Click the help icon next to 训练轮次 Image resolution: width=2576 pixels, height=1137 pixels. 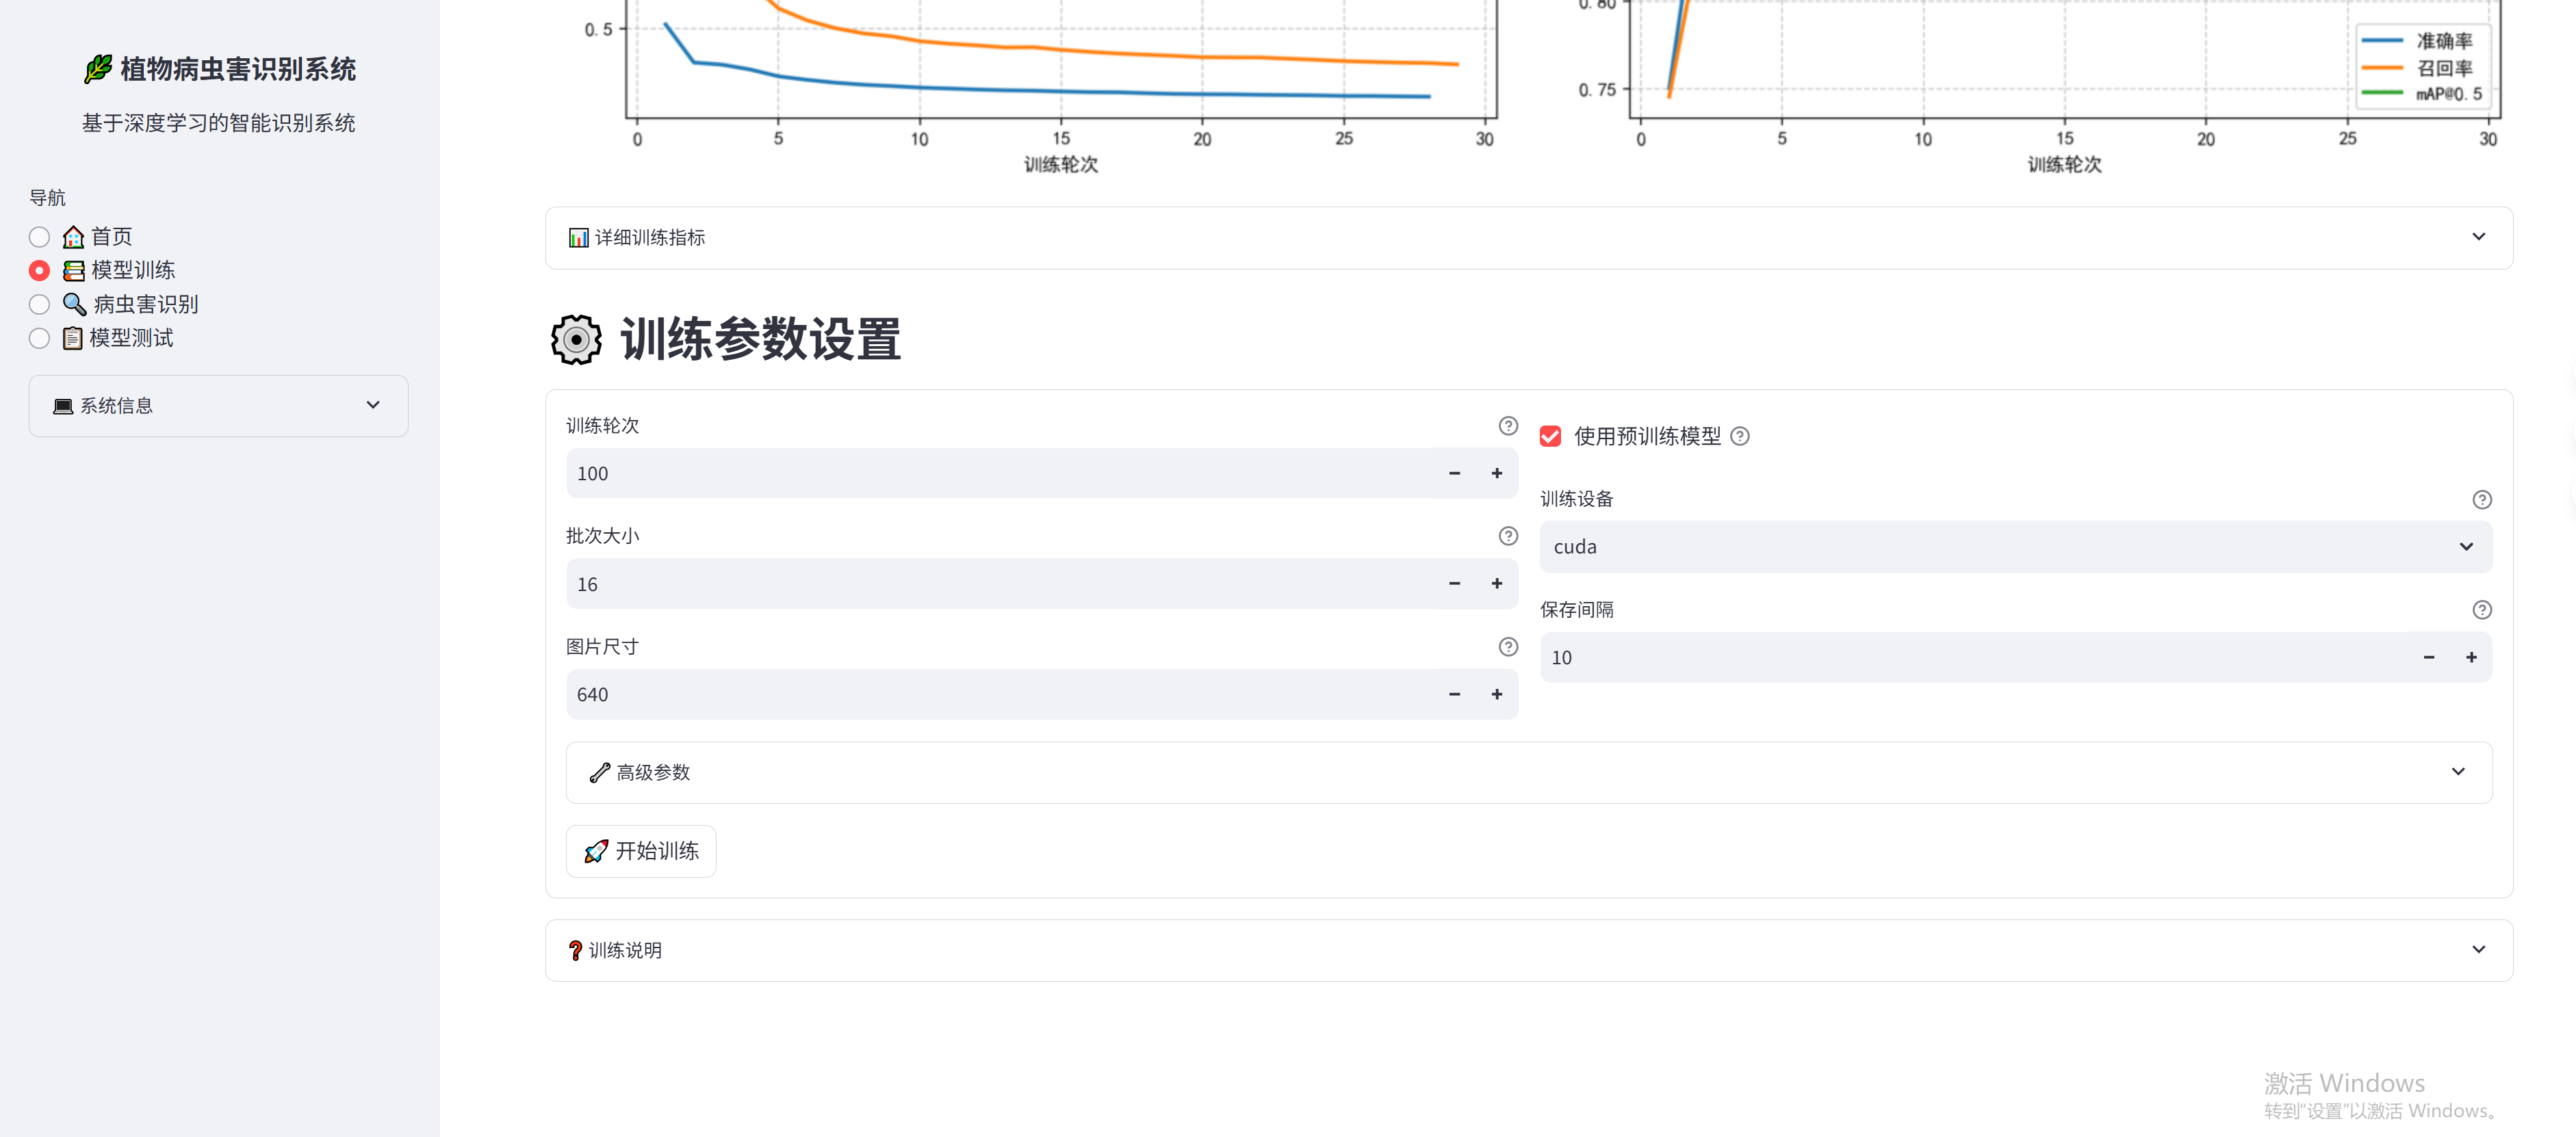pos(1507,425)
